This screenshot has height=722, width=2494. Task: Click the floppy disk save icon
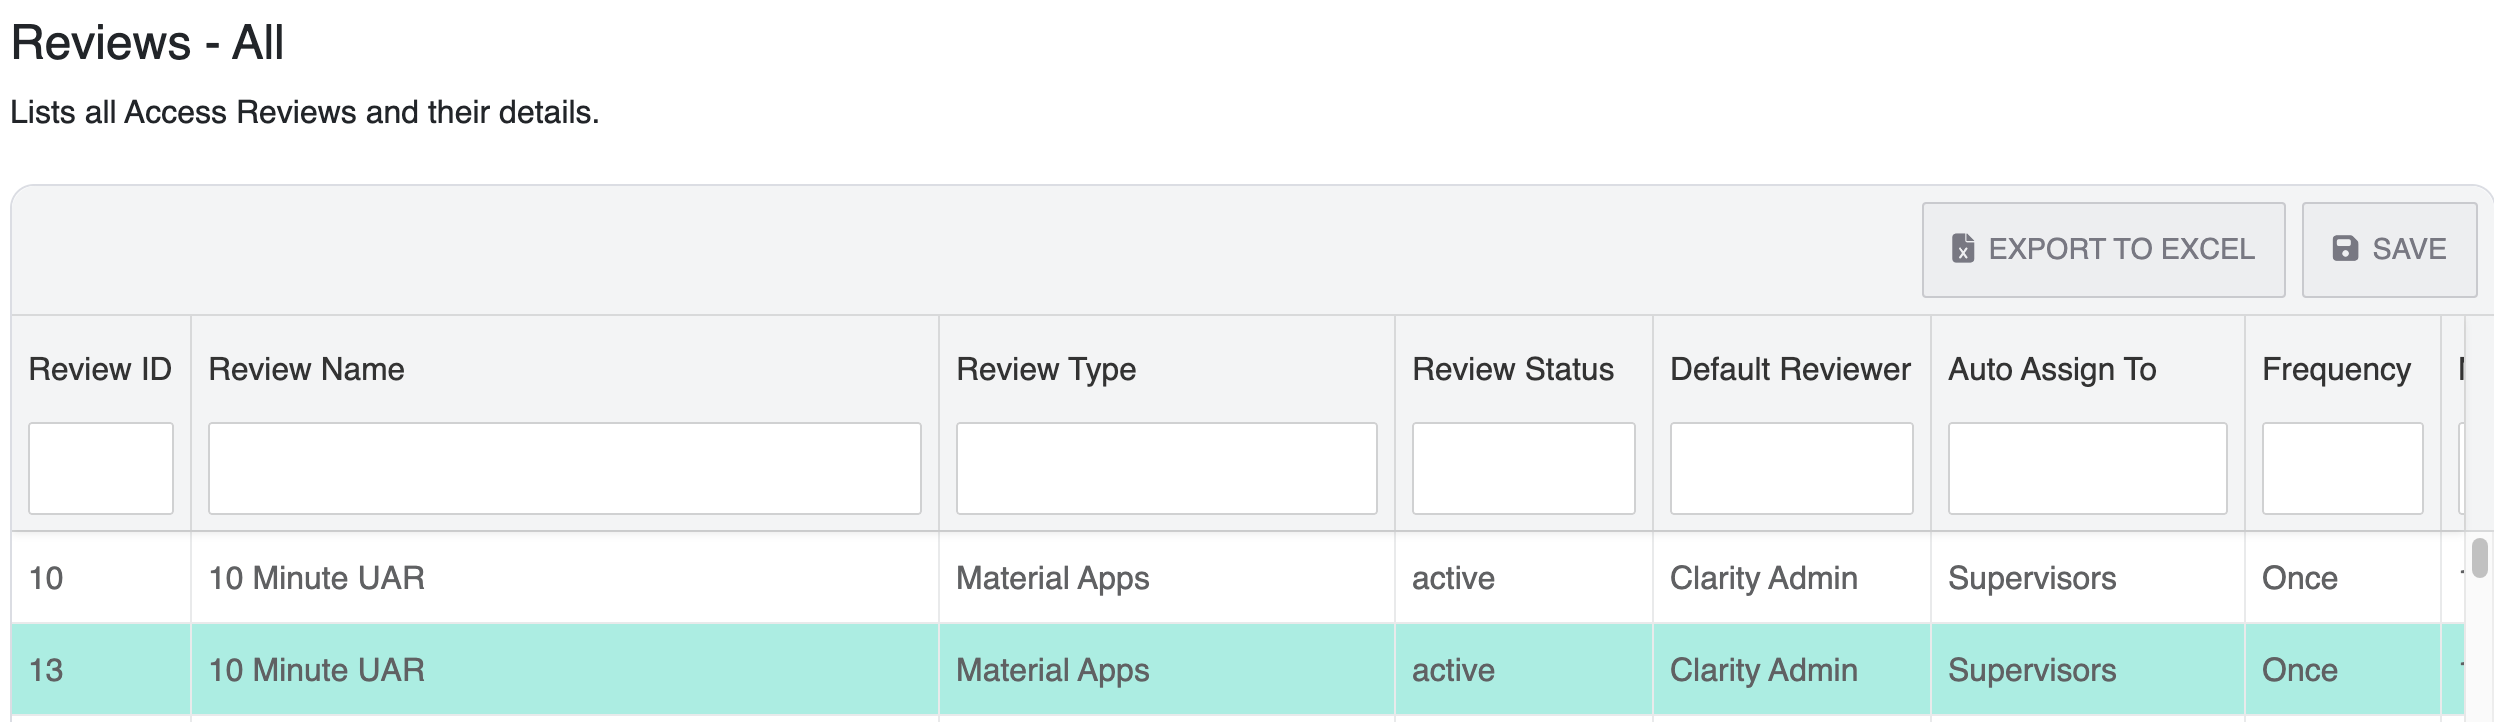2345,248
